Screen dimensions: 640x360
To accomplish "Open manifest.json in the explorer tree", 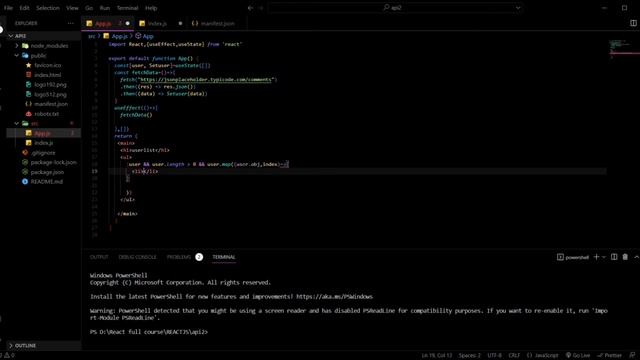I will (51, 104).
